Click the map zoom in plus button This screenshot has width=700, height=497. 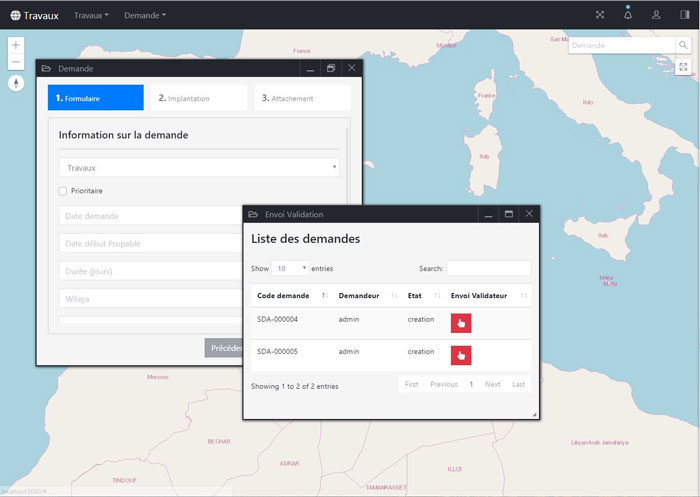point(16,45)
